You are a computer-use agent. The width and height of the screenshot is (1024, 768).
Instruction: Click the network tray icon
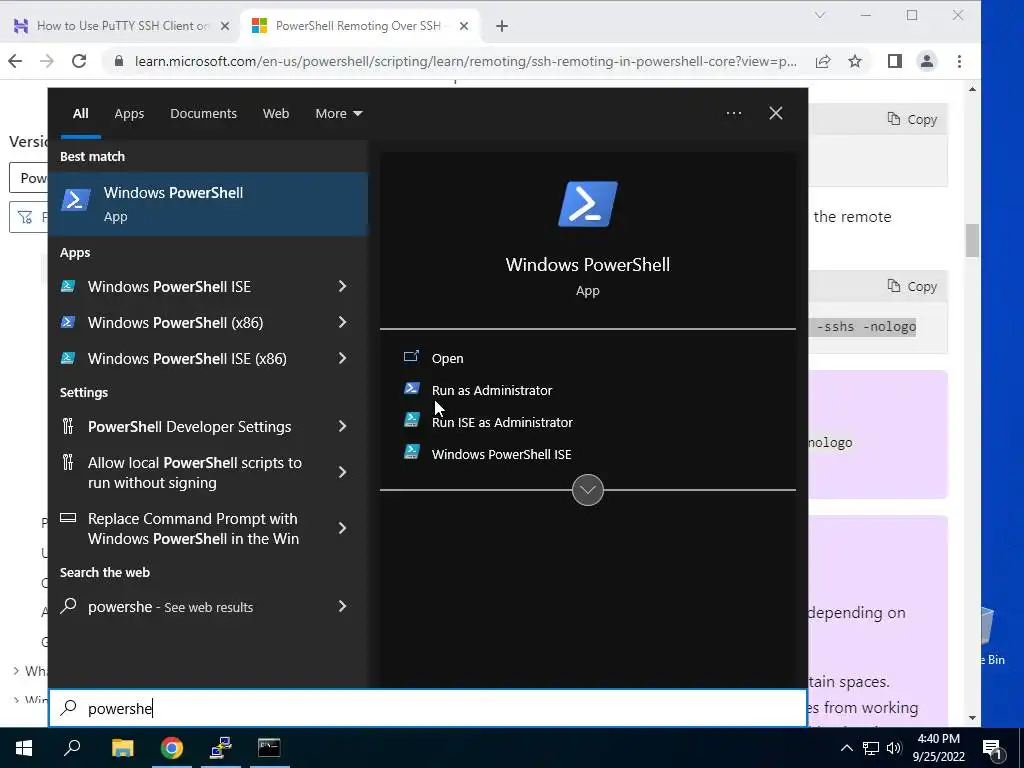click(871, 748)
